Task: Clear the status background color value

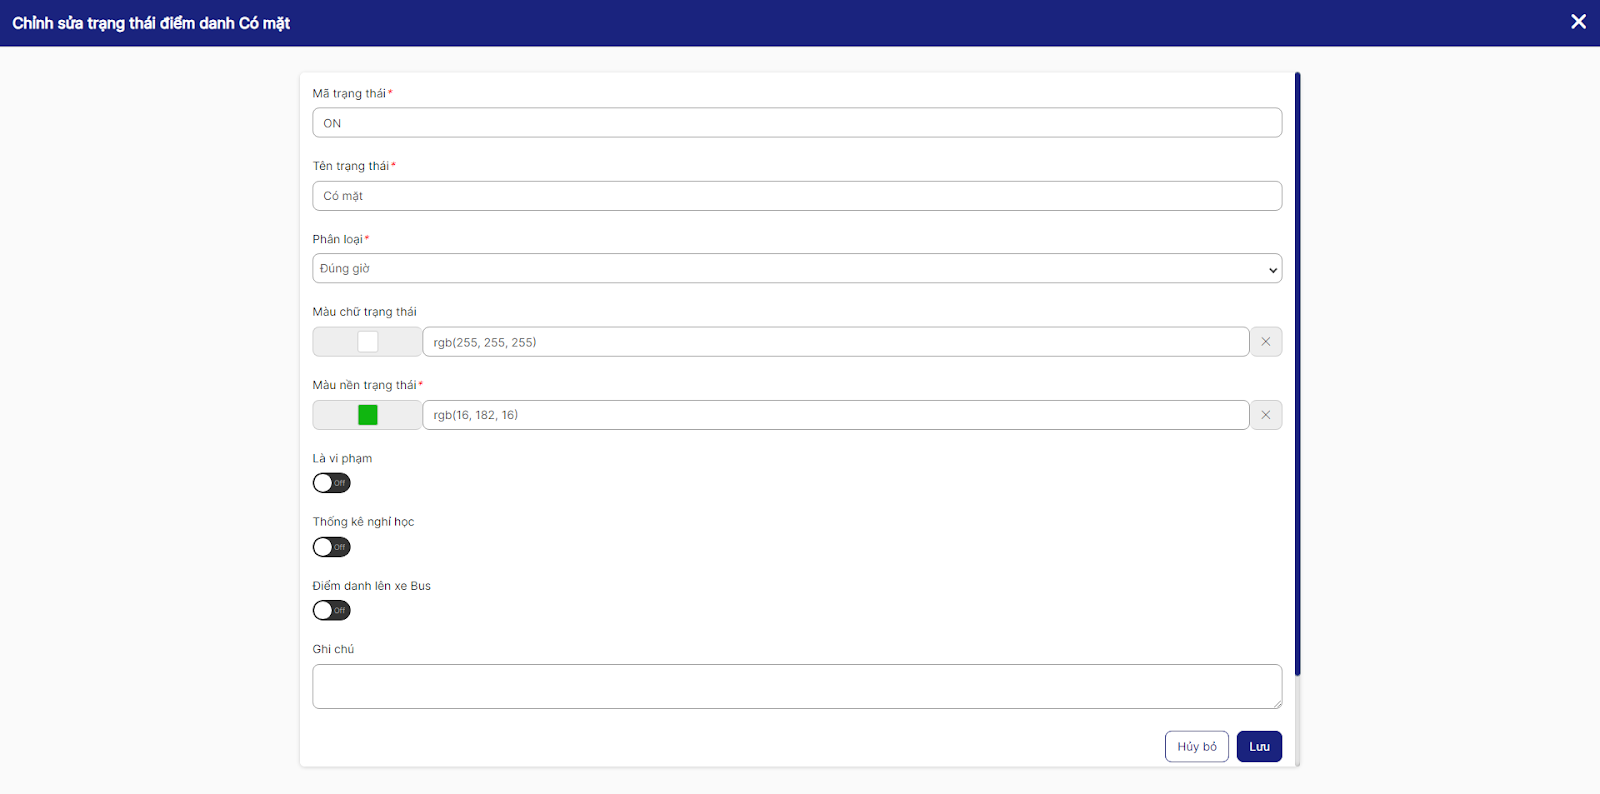Action: (x=1265, y=415)
